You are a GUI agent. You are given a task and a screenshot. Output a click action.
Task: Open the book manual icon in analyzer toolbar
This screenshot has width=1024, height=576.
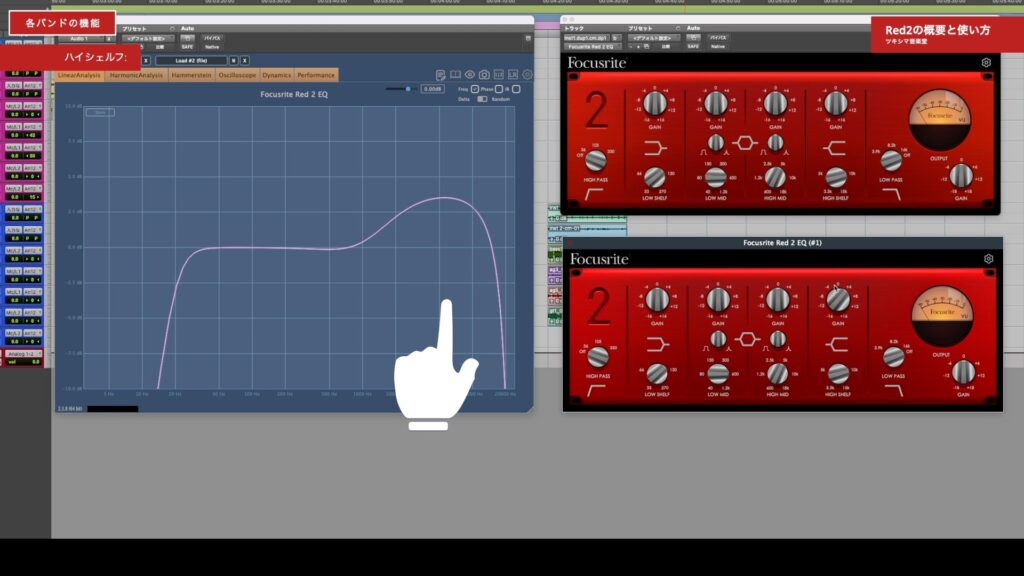click(455, 75)
